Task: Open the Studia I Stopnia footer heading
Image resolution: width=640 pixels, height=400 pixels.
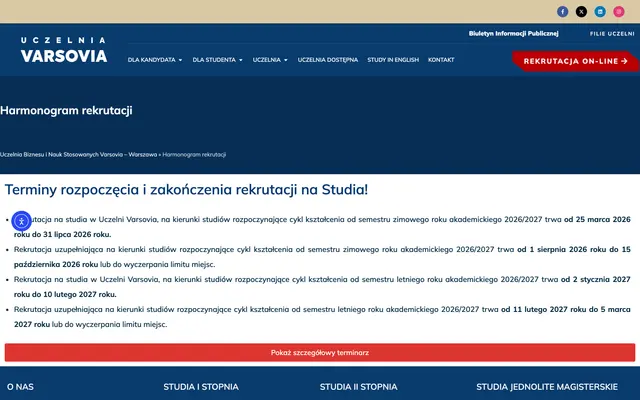Action: [x=201, y=387]
